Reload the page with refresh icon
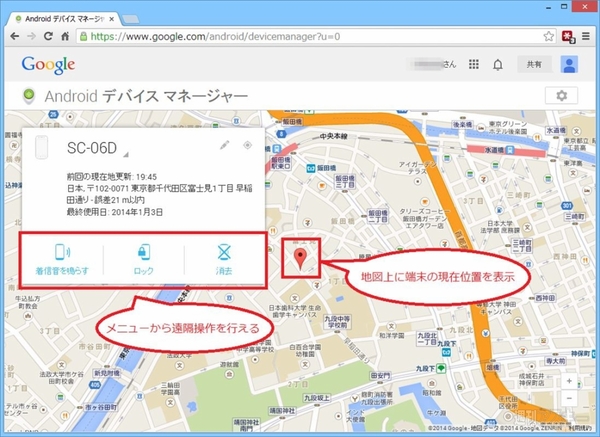The image size is (600, 437). point(48,36)
